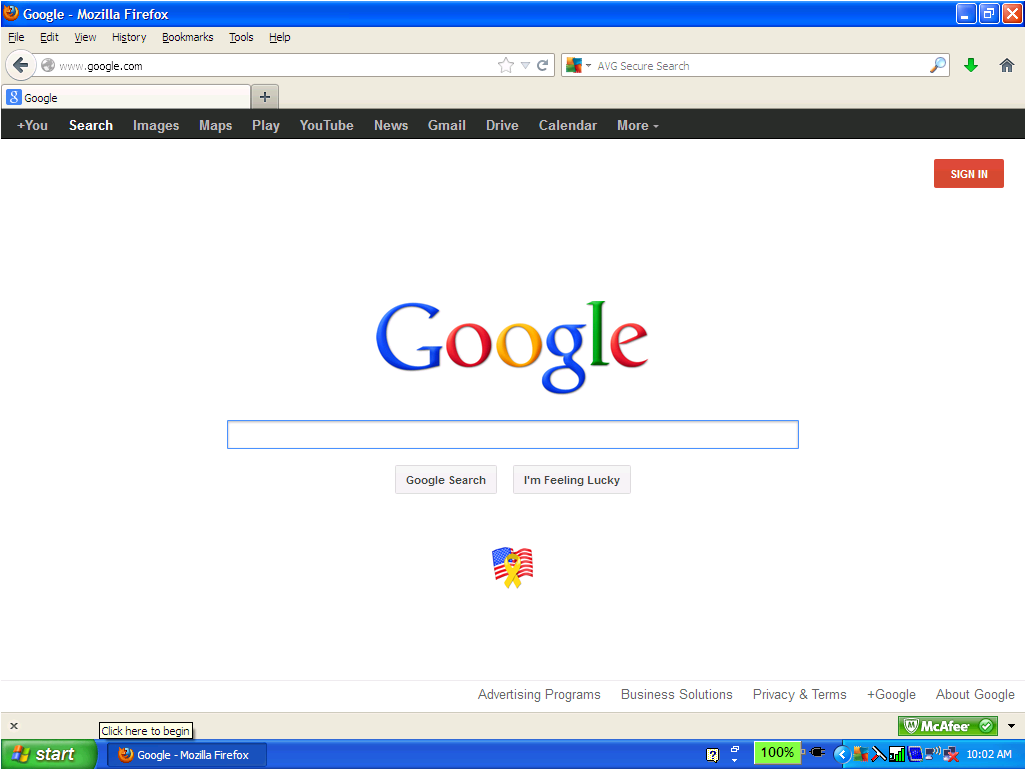Click the red SIGN IN button
Screen dimensions: 1026x770
968,174
